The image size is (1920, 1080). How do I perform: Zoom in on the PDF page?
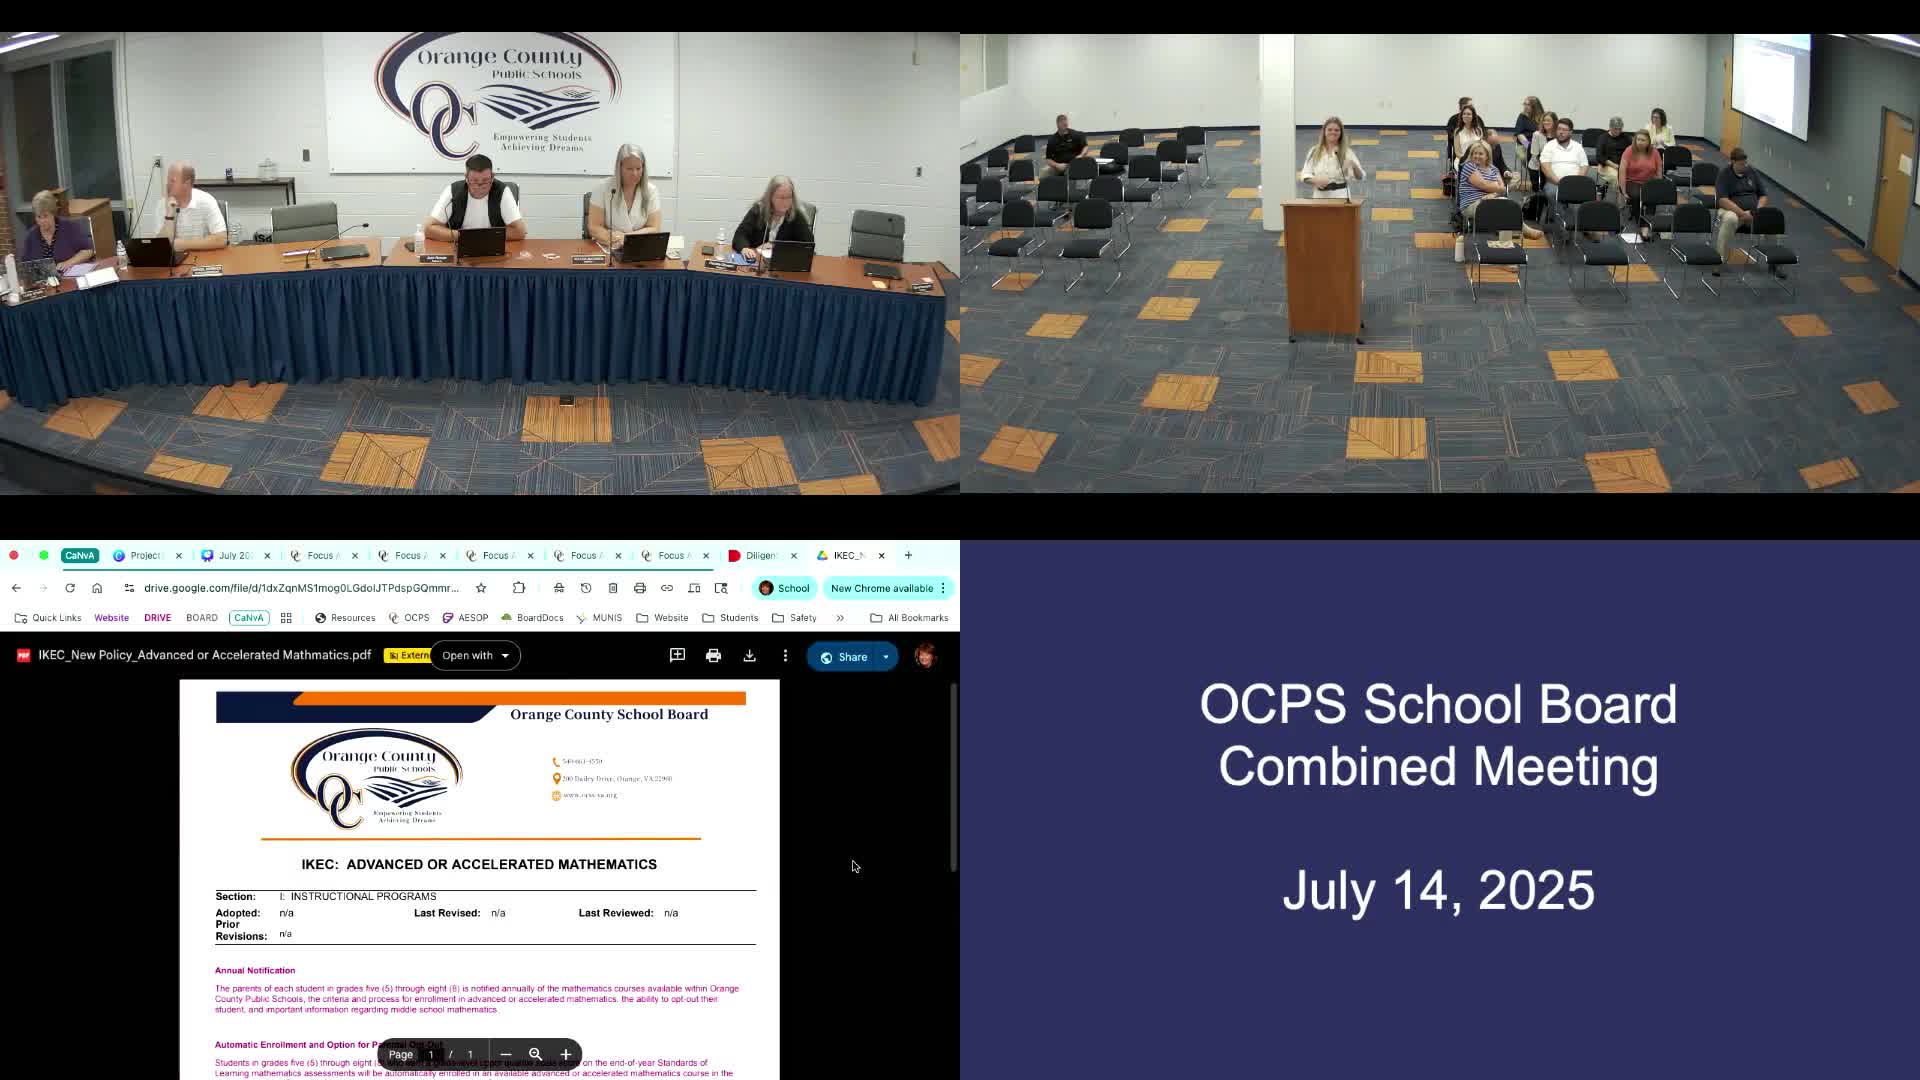pyautogui.click(x=566, y=1054)
